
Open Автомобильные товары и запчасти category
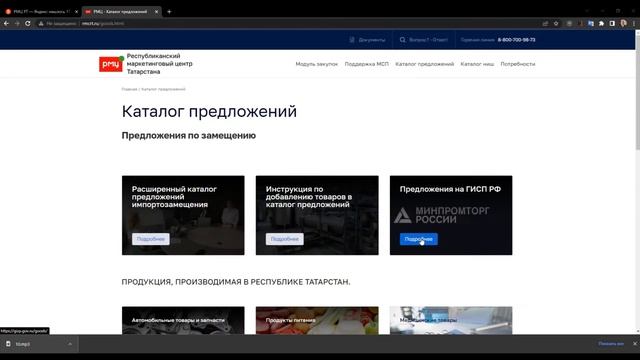[183, 321]
